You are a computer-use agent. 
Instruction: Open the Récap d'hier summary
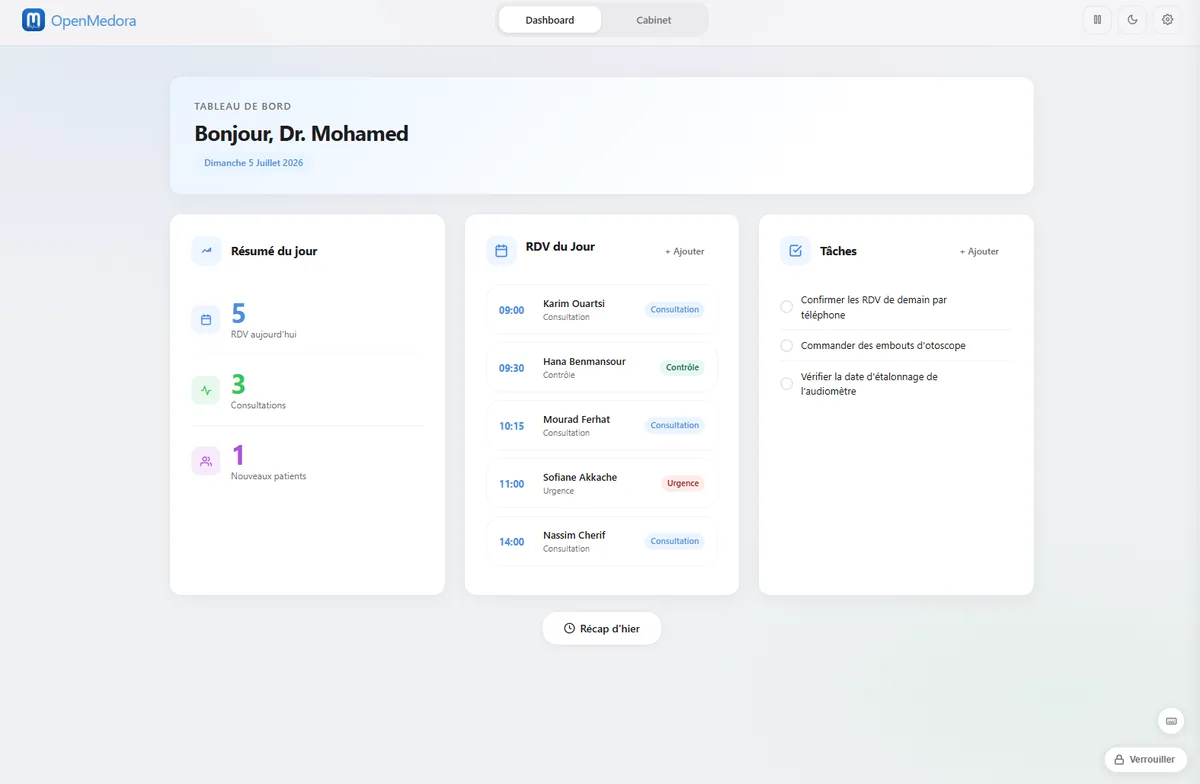[x=602, y=629]
